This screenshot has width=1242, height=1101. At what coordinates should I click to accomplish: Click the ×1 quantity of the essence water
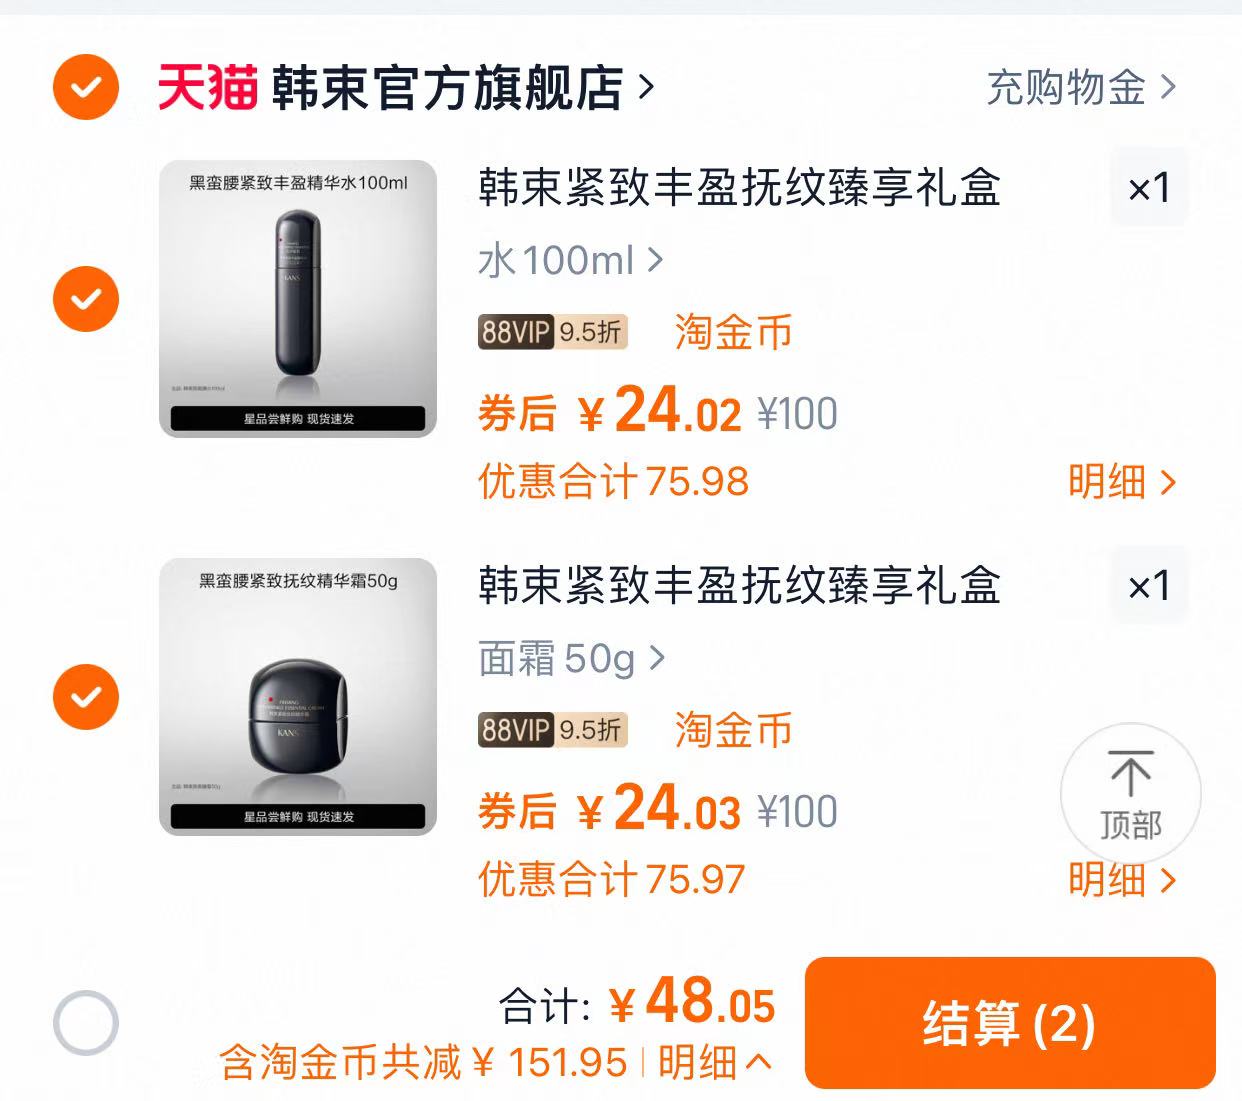click(1148, 188)
